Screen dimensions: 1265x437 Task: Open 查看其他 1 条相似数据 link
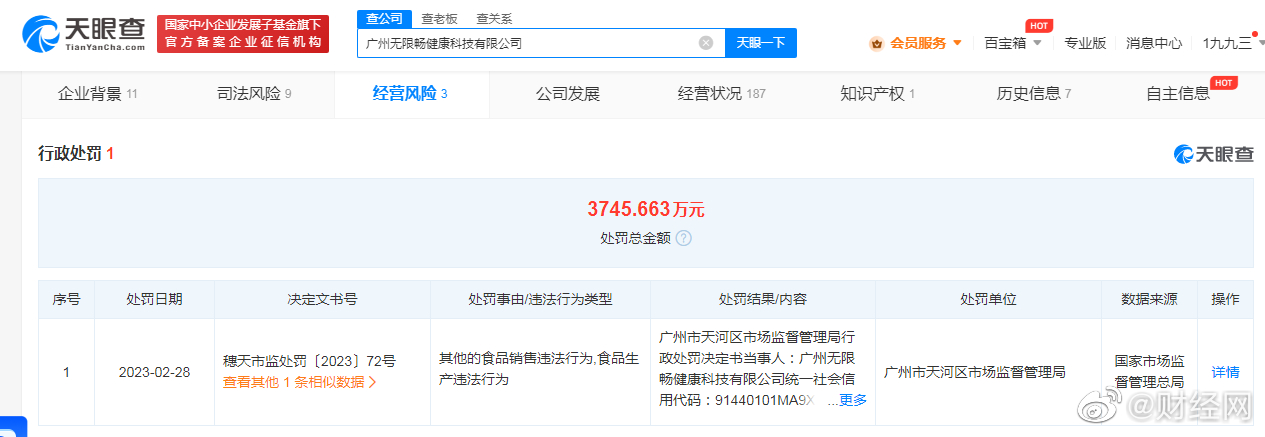[299, 382]
